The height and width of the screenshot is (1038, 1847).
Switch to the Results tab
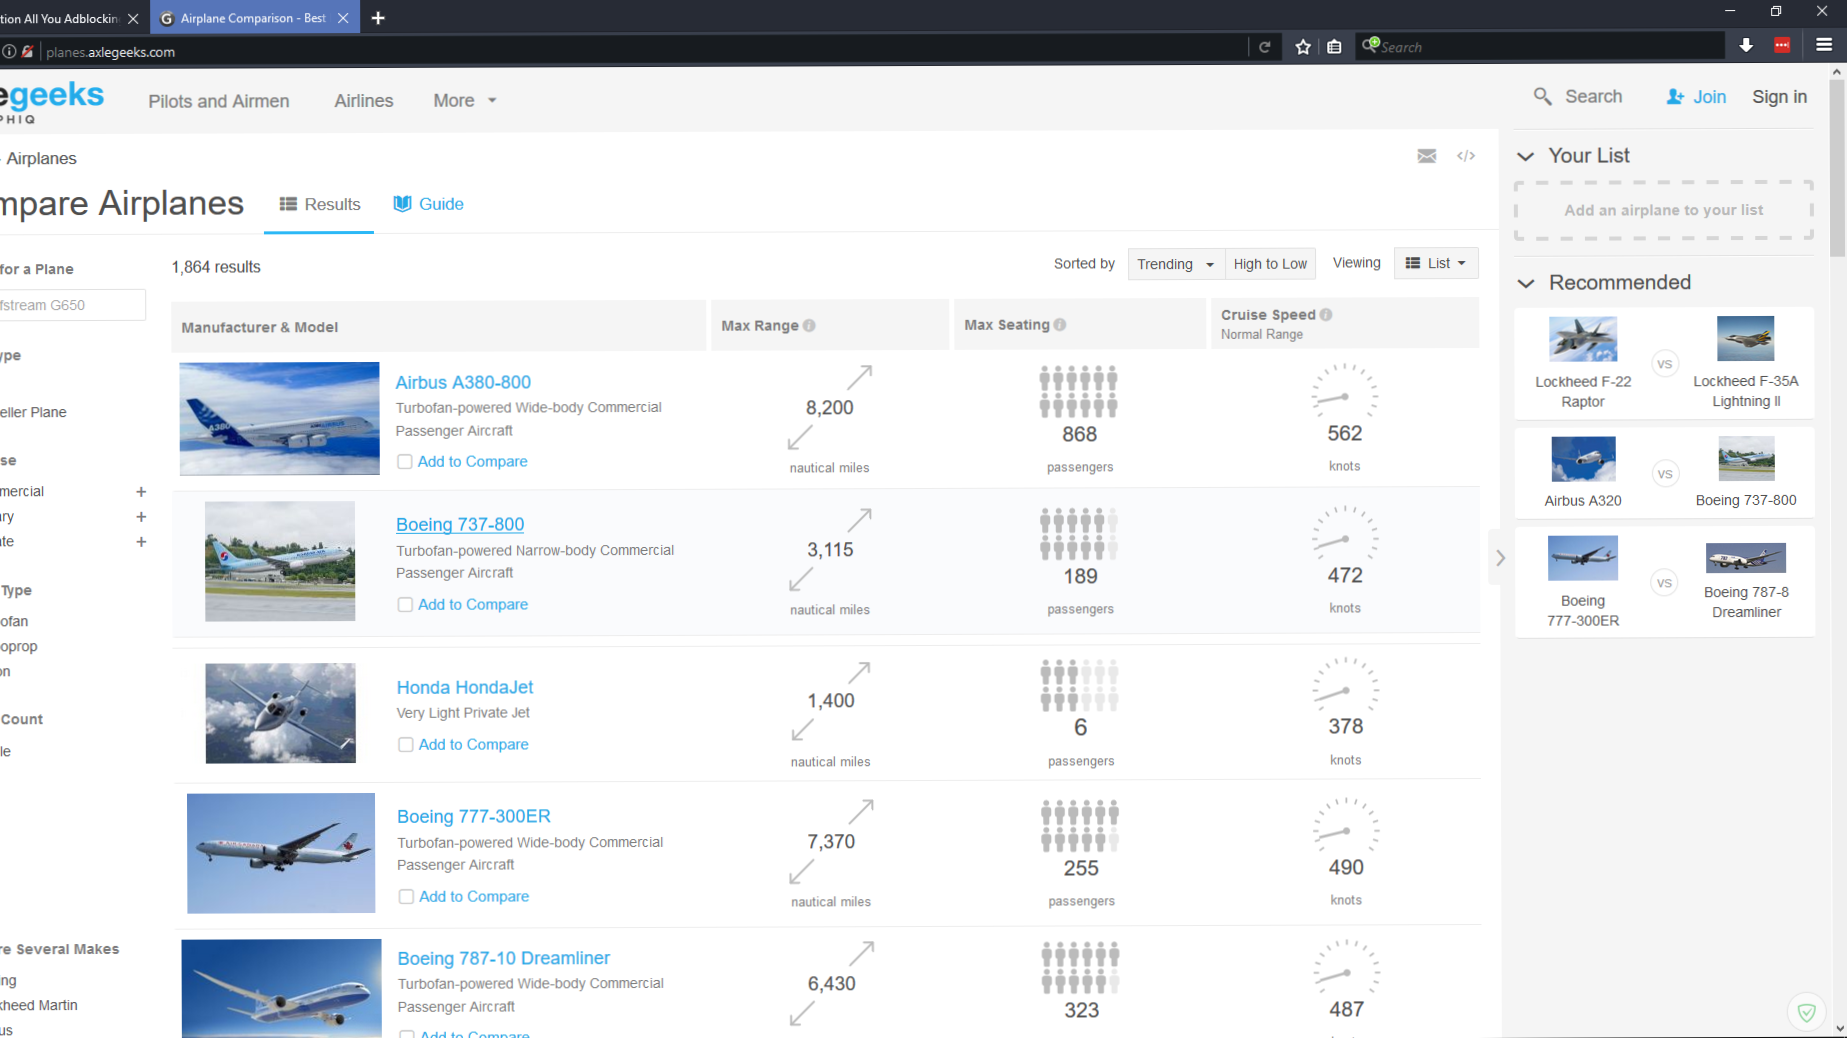click(x=320, y=204)
